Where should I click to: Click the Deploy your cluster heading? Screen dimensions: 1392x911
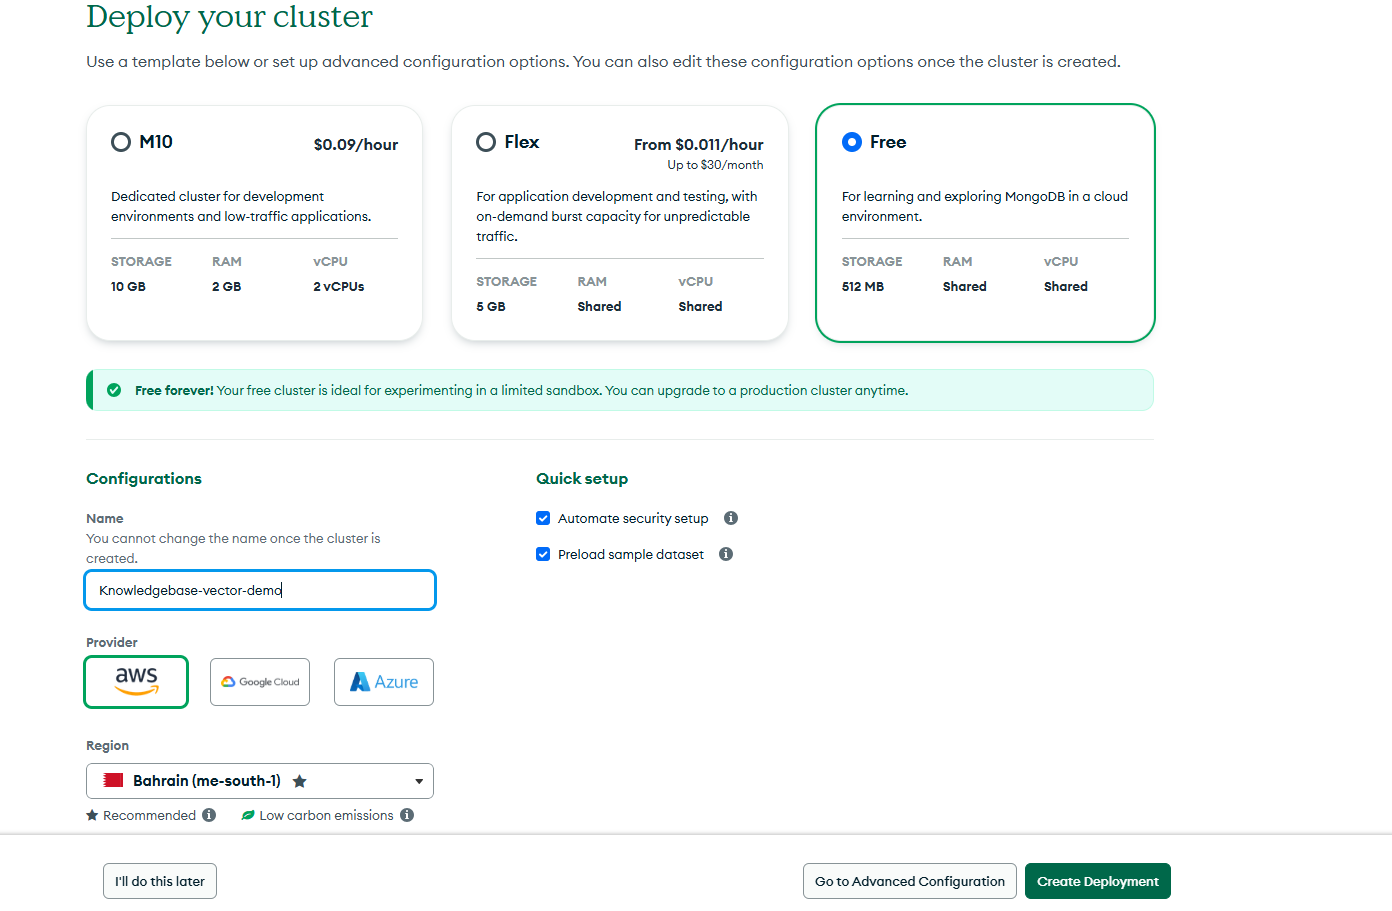click(229, 17)
